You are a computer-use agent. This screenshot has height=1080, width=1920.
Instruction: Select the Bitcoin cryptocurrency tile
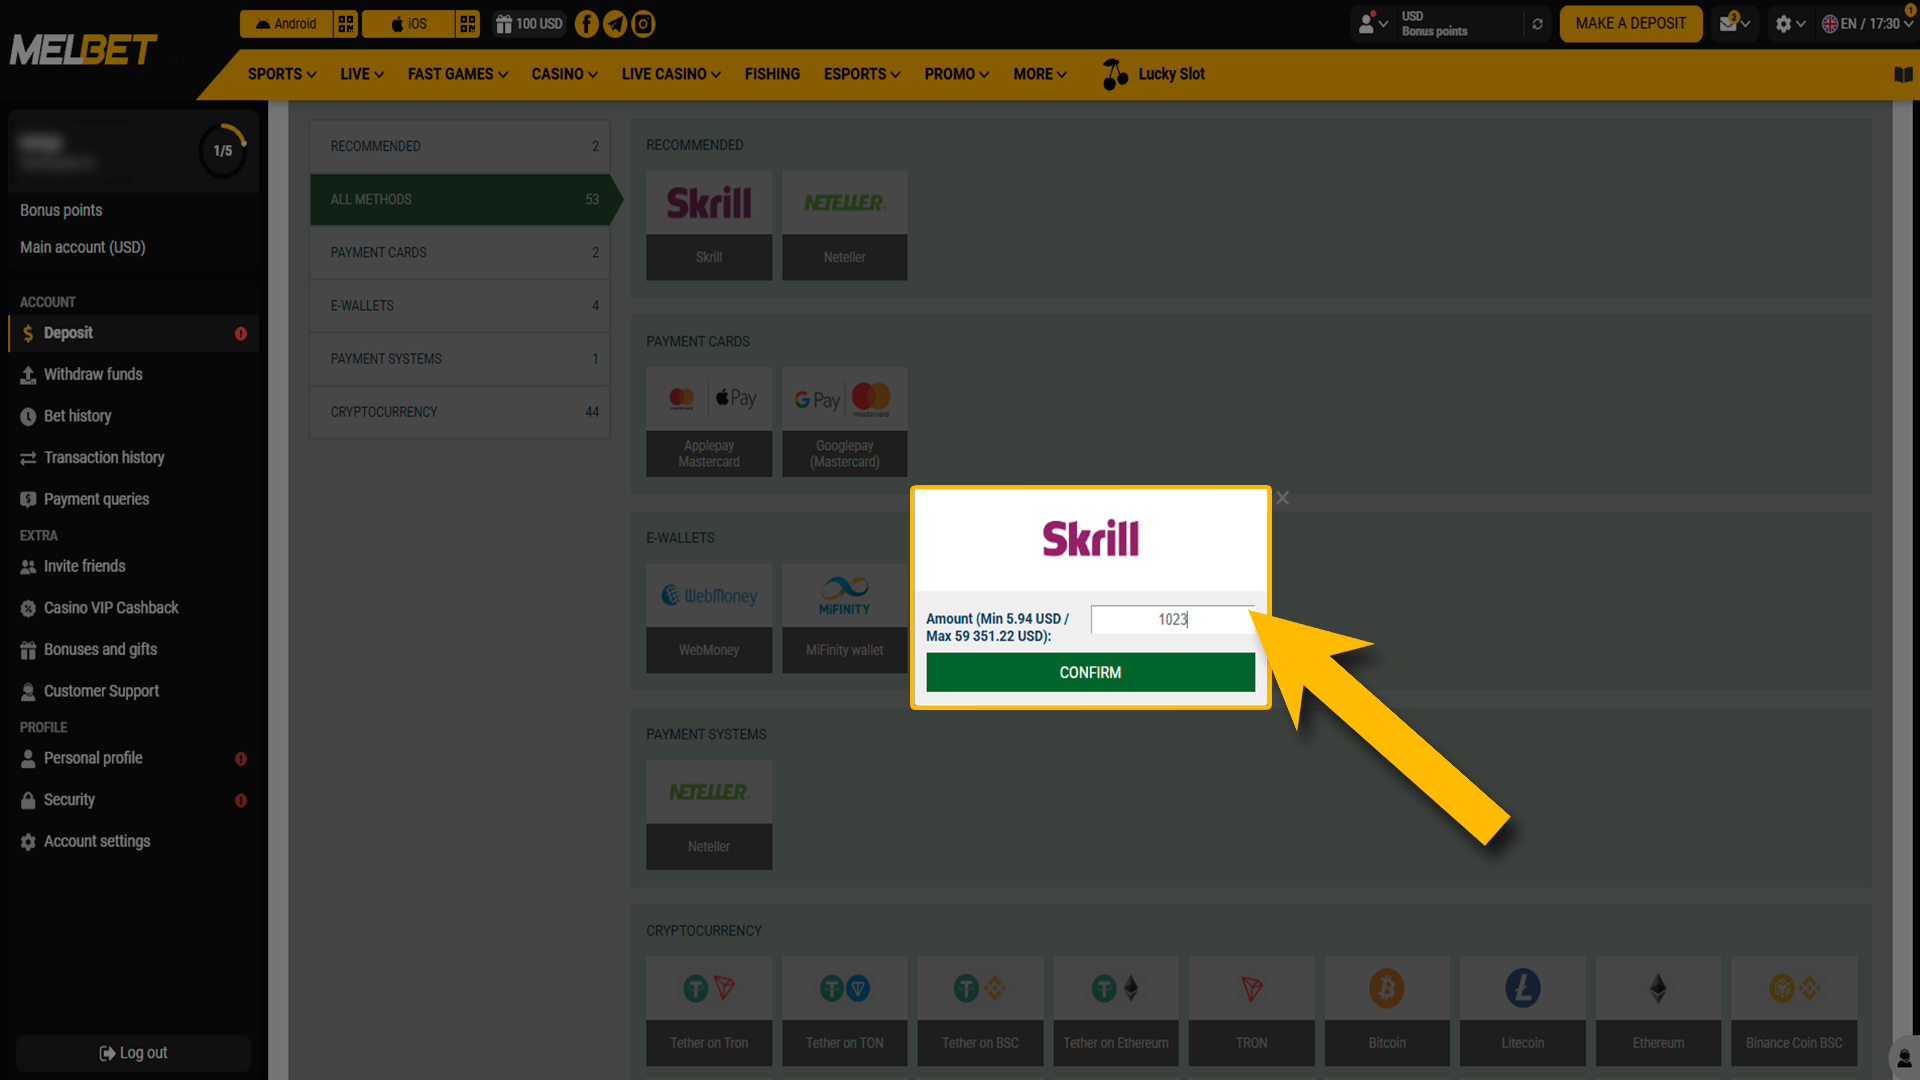1386,1010
